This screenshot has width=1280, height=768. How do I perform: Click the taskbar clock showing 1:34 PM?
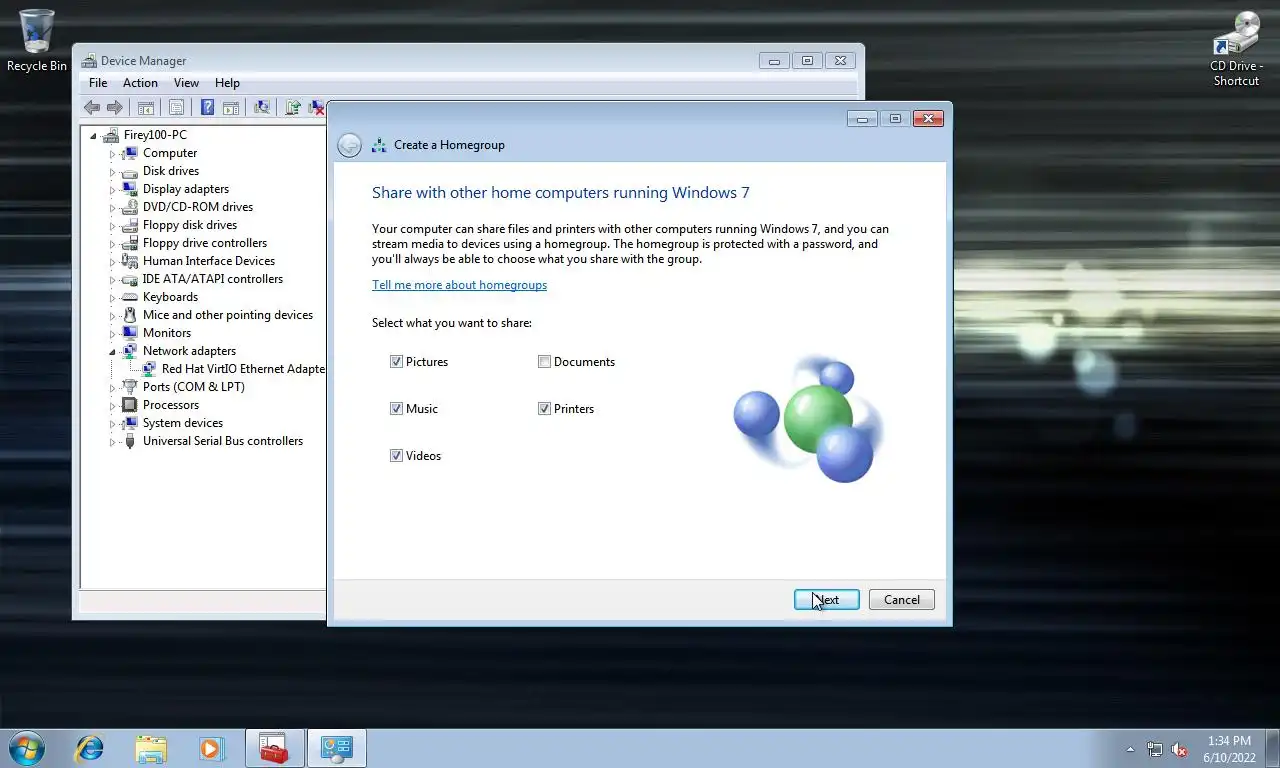click(x=1229, y=749)
